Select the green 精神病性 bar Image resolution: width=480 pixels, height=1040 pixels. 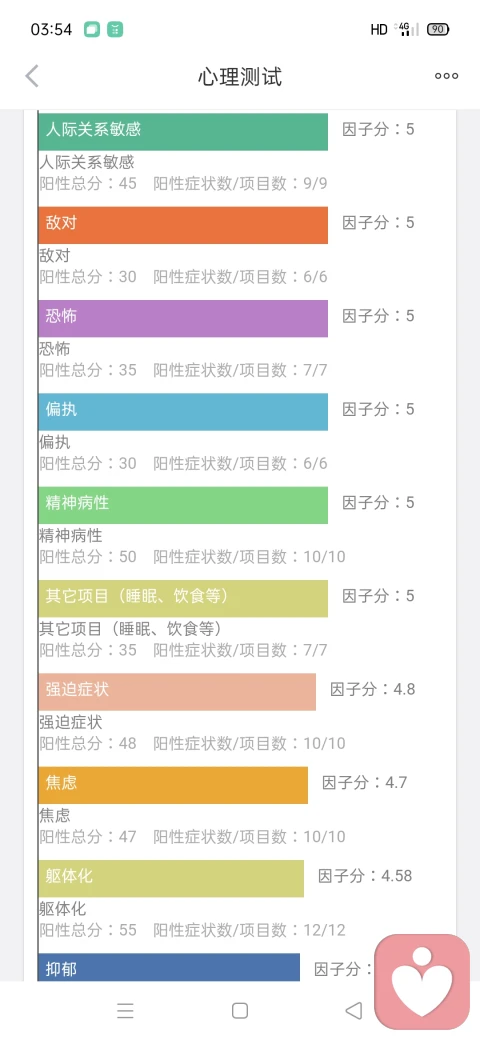(x=183, y=505)
